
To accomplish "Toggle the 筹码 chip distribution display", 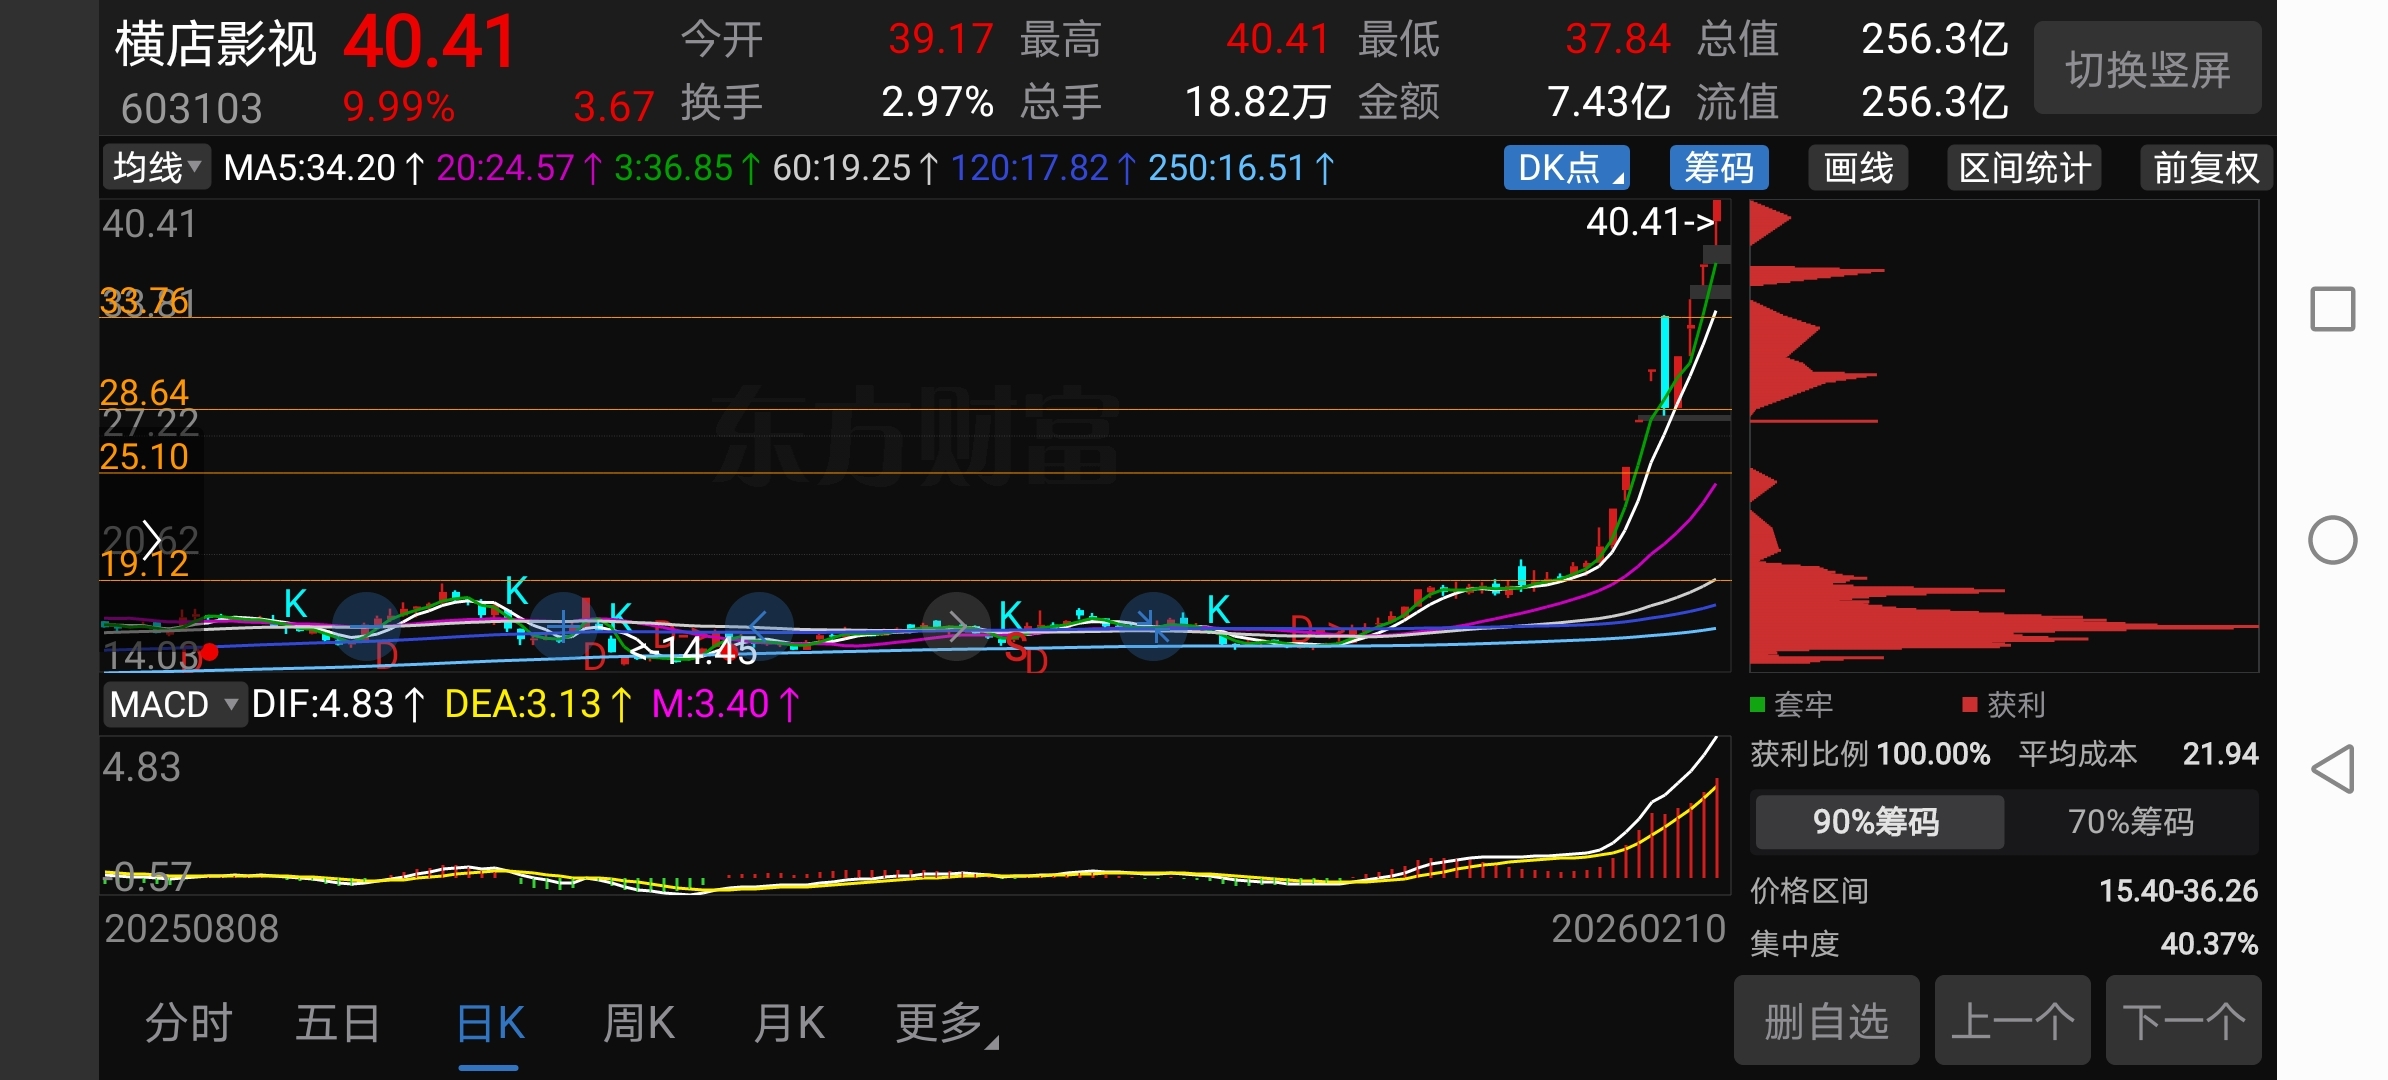I will click(x=1718, y=168).
